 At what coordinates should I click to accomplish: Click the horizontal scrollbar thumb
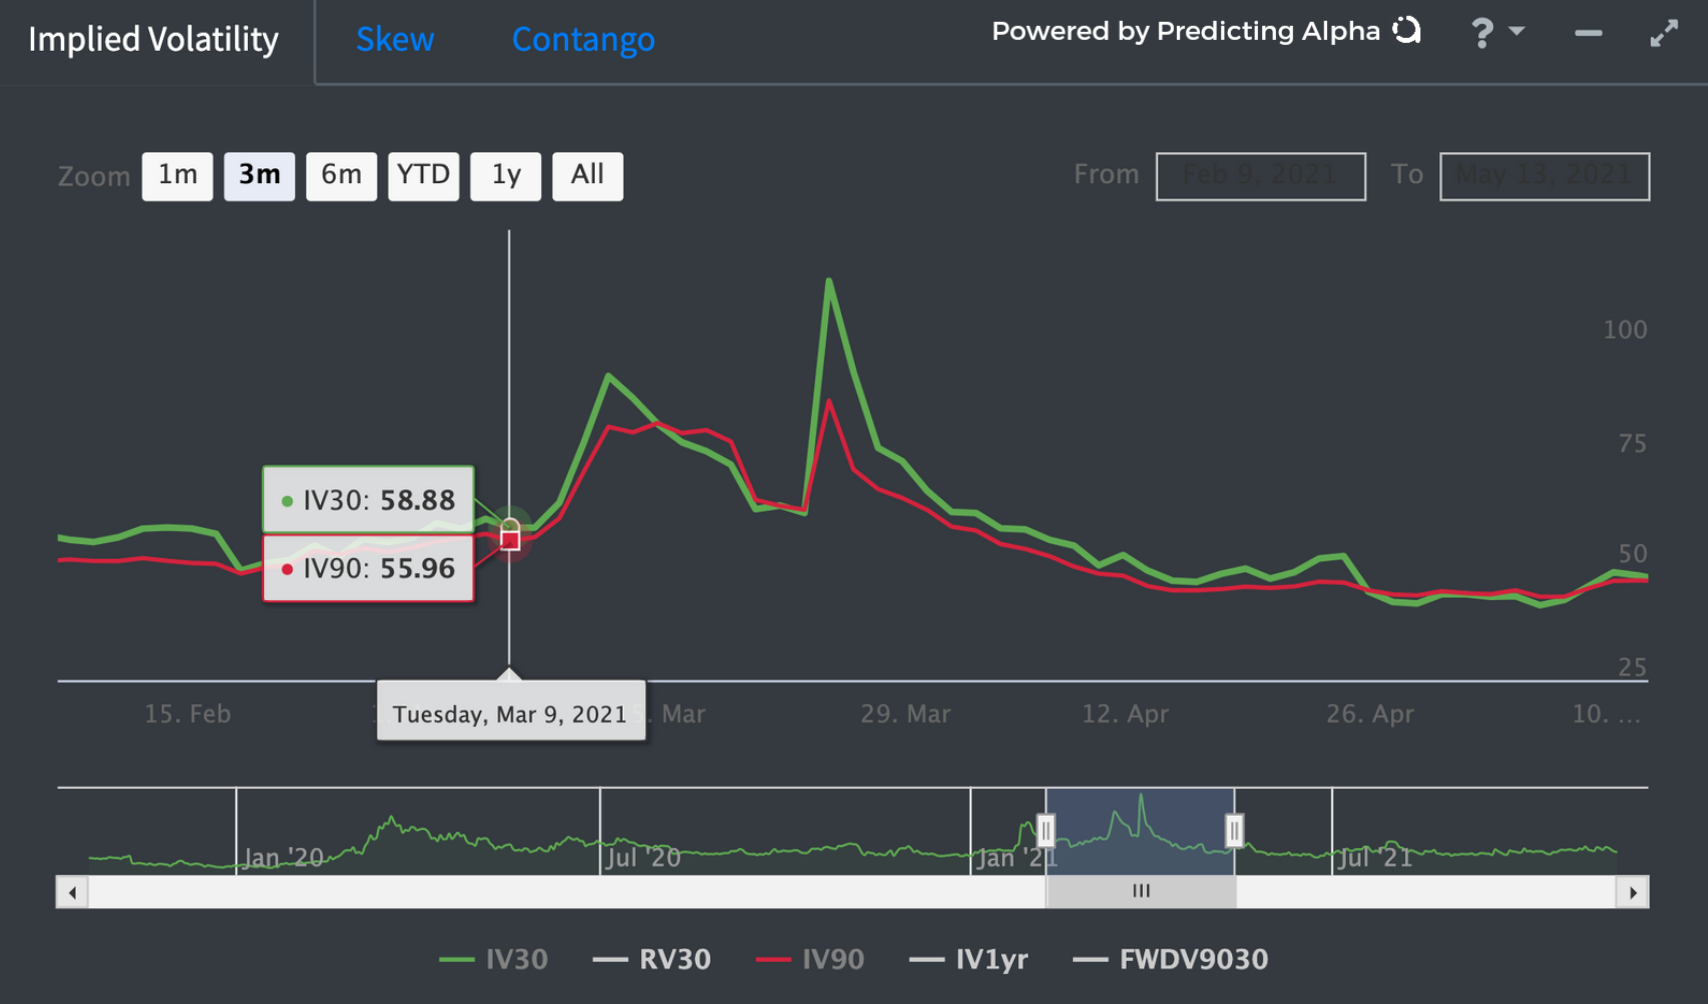coord(1141,892)
